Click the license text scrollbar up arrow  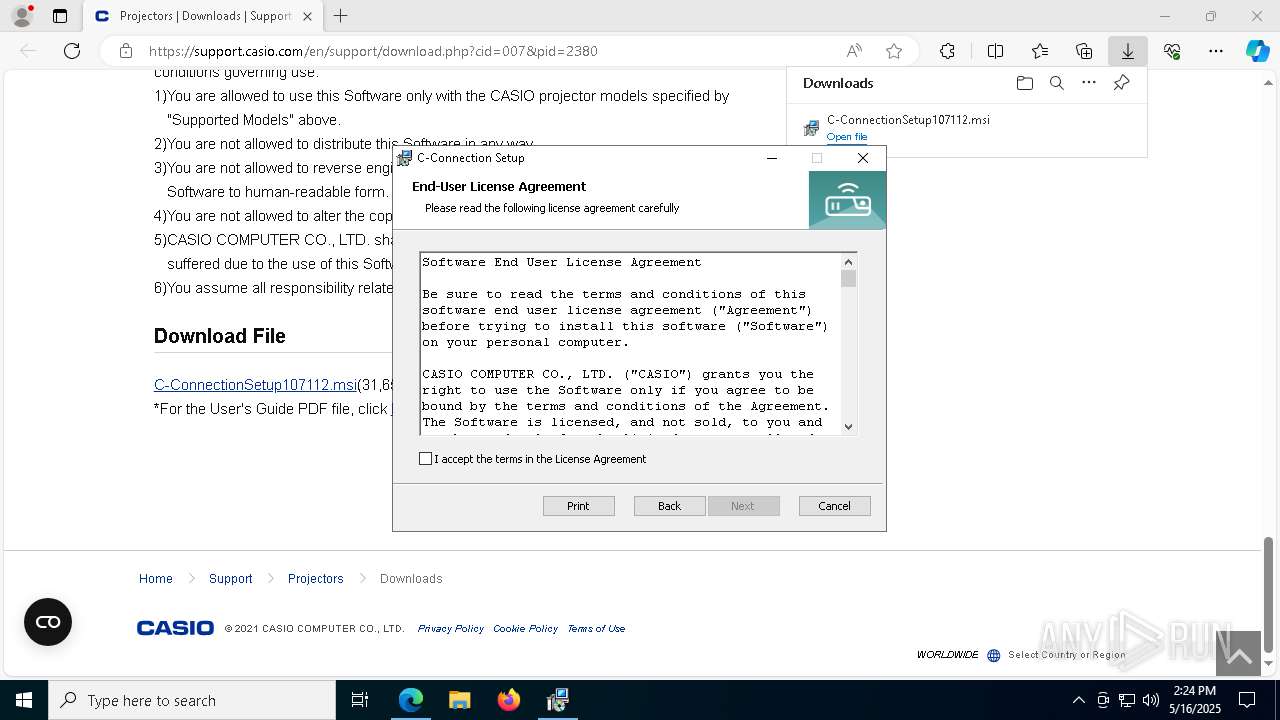848,262
